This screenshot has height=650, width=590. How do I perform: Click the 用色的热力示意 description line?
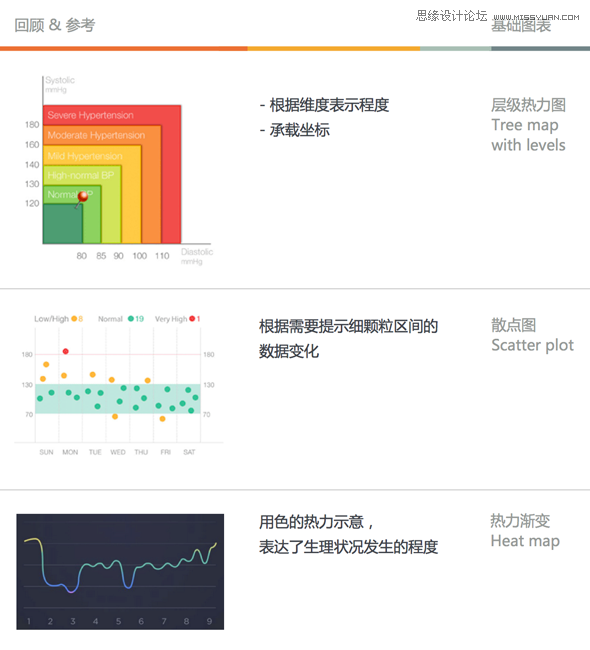(316, 522)
